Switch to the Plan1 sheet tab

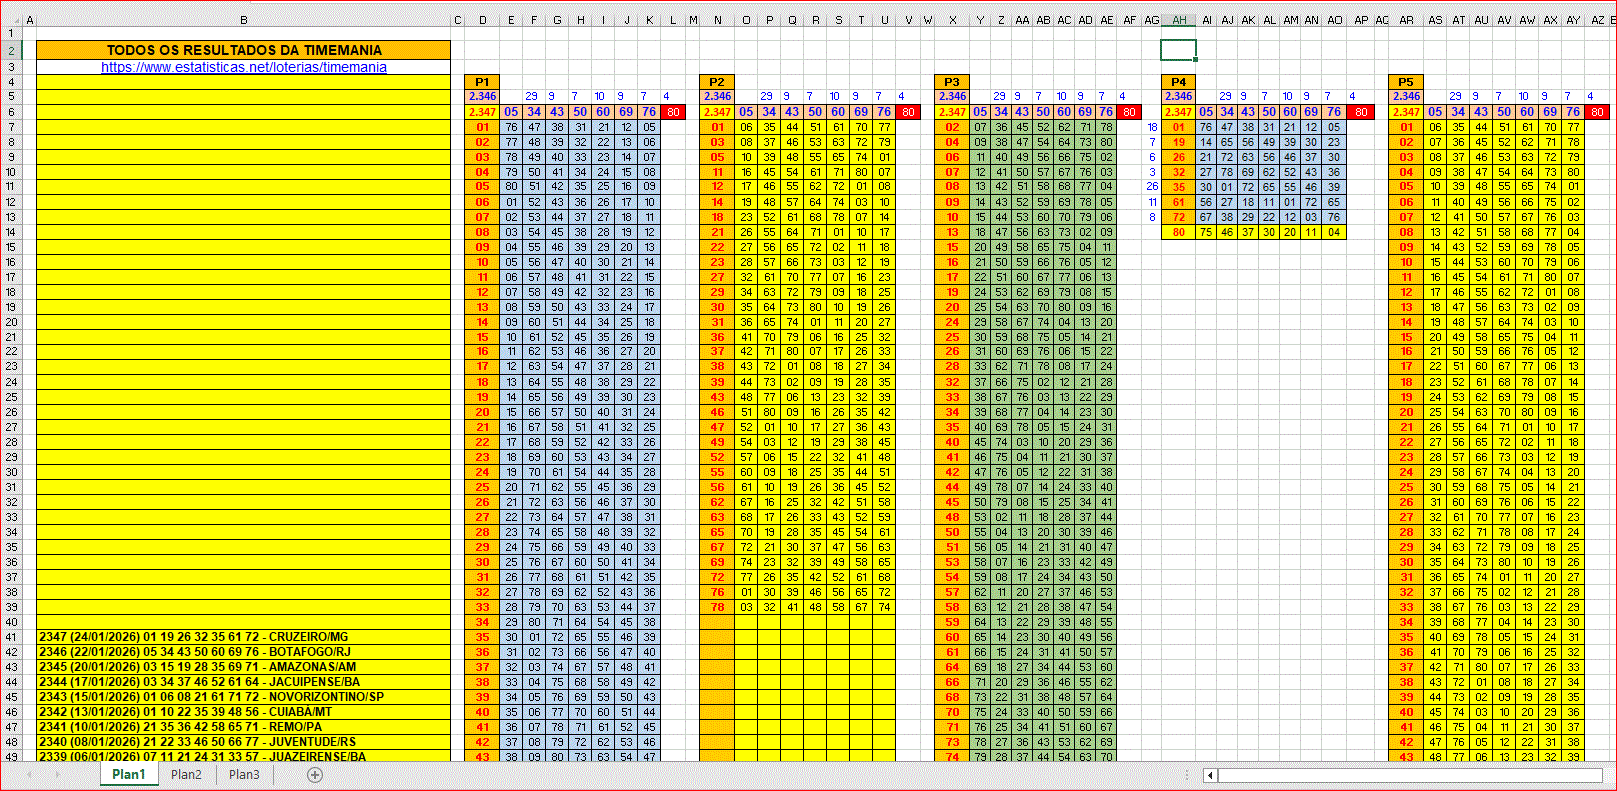point(128,775)
